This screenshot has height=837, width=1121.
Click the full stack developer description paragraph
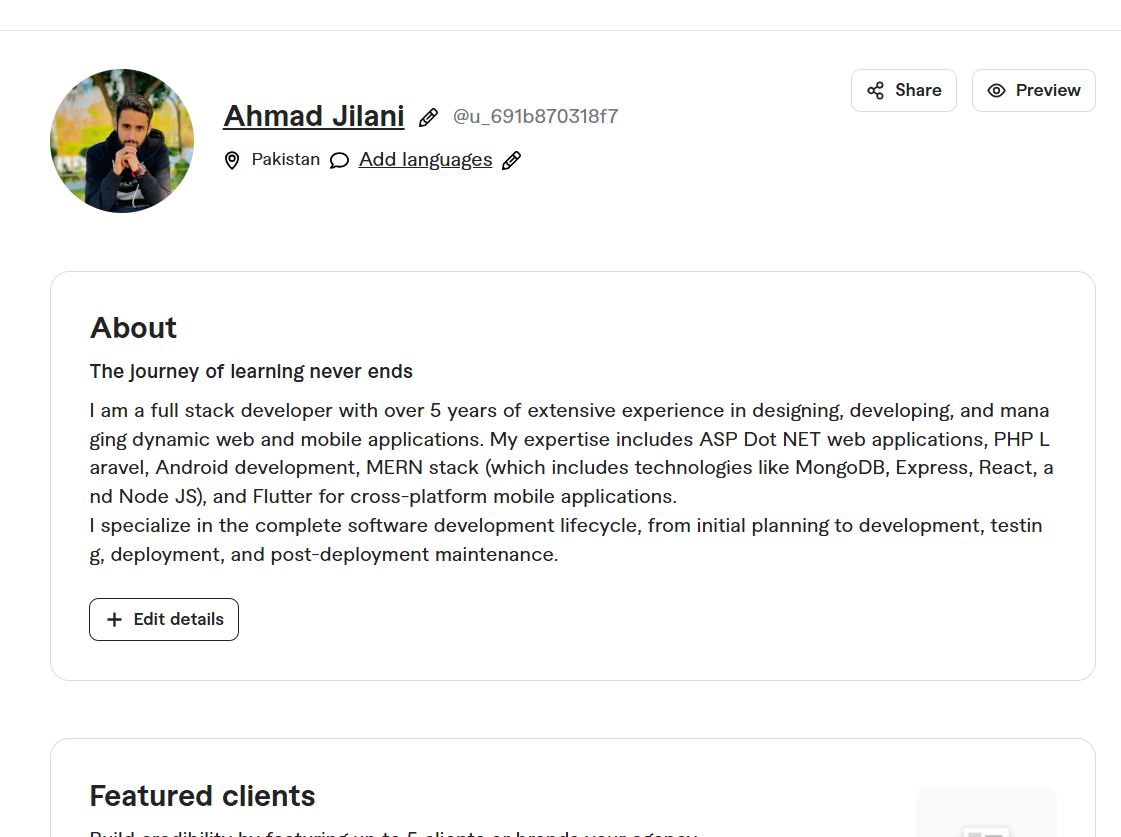coord(571,482)
